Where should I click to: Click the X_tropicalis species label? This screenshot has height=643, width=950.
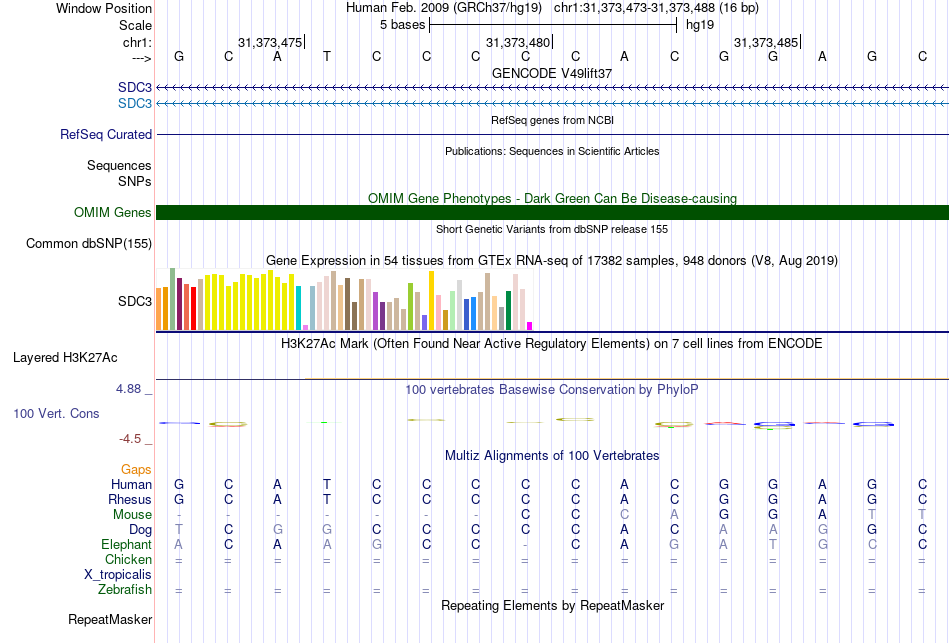[x=118, y=575]
